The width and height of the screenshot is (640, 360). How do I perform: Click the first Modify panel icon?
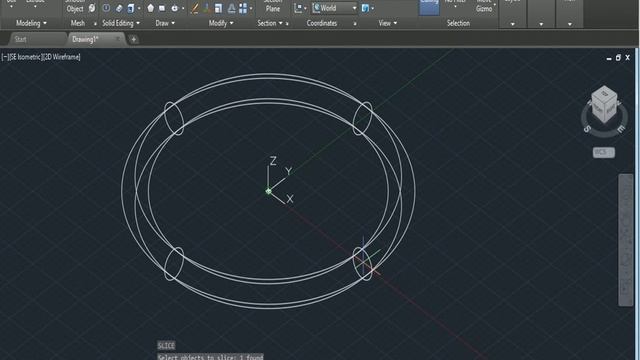point(195,8)
